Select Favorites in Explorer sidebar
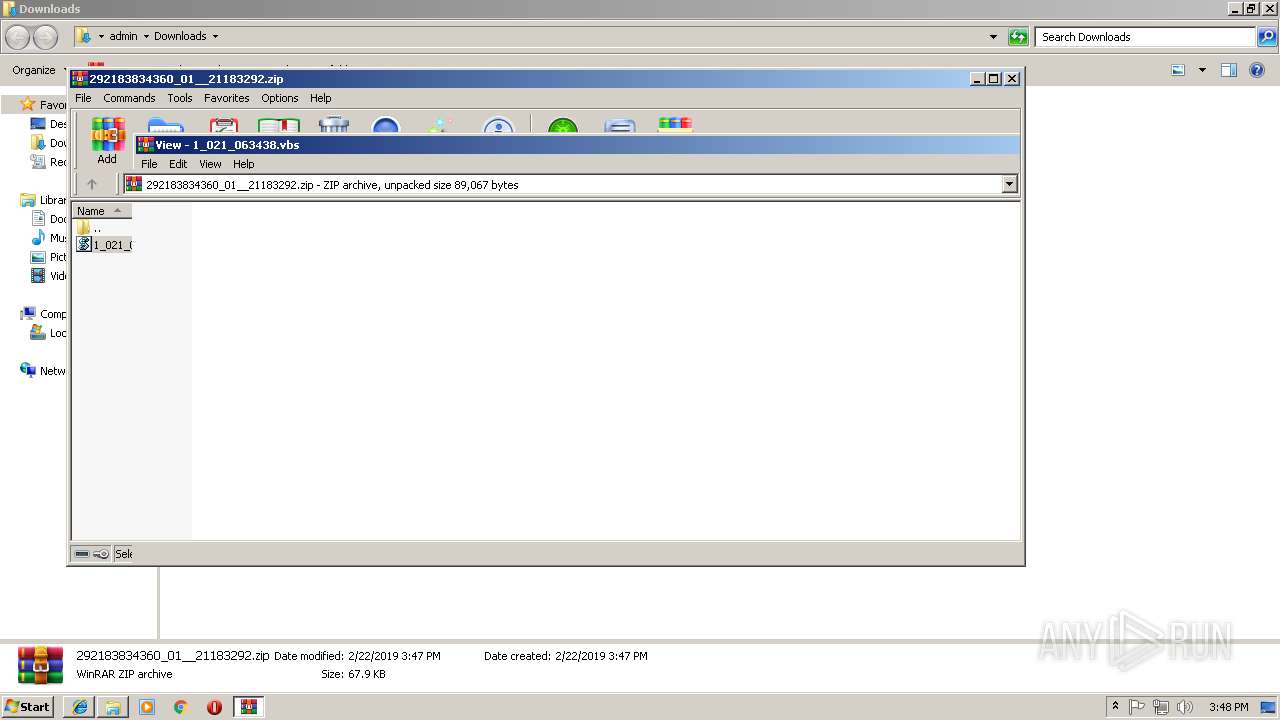 (x=43, y=105)
